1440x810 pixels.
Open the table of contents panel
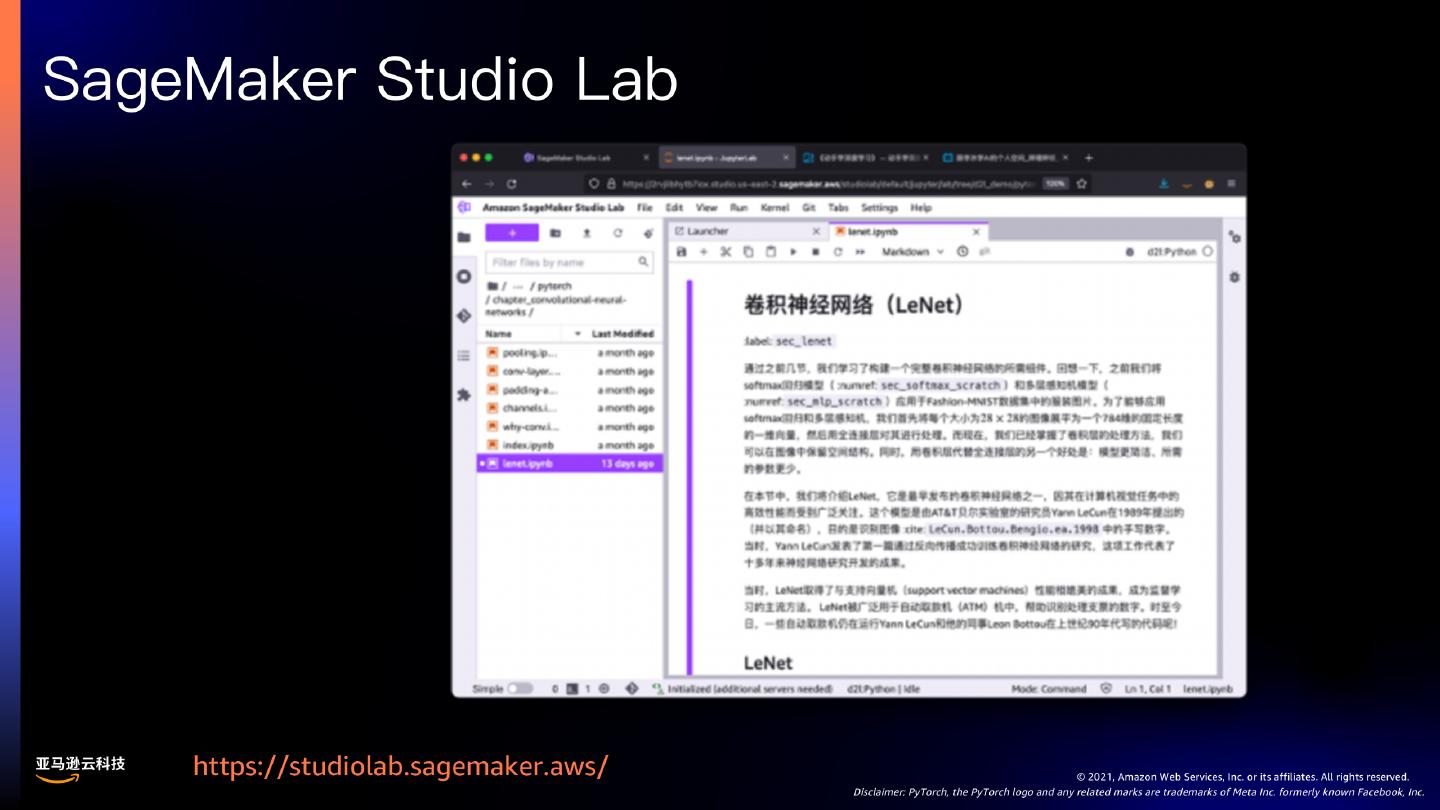pos(464,355)
